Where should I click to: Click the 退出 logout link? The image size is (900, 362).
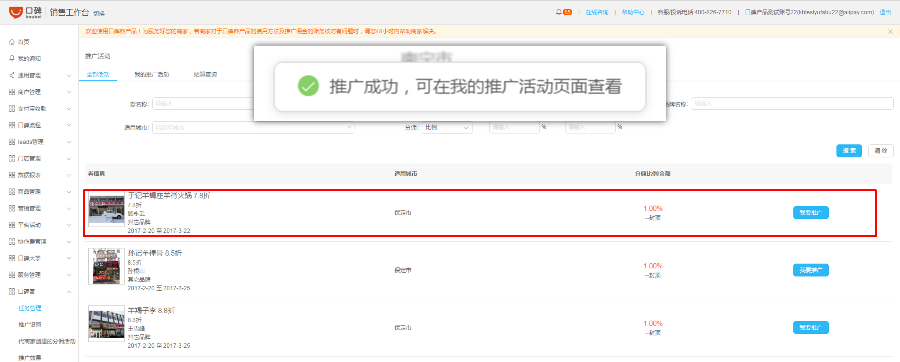coord(886,11)
